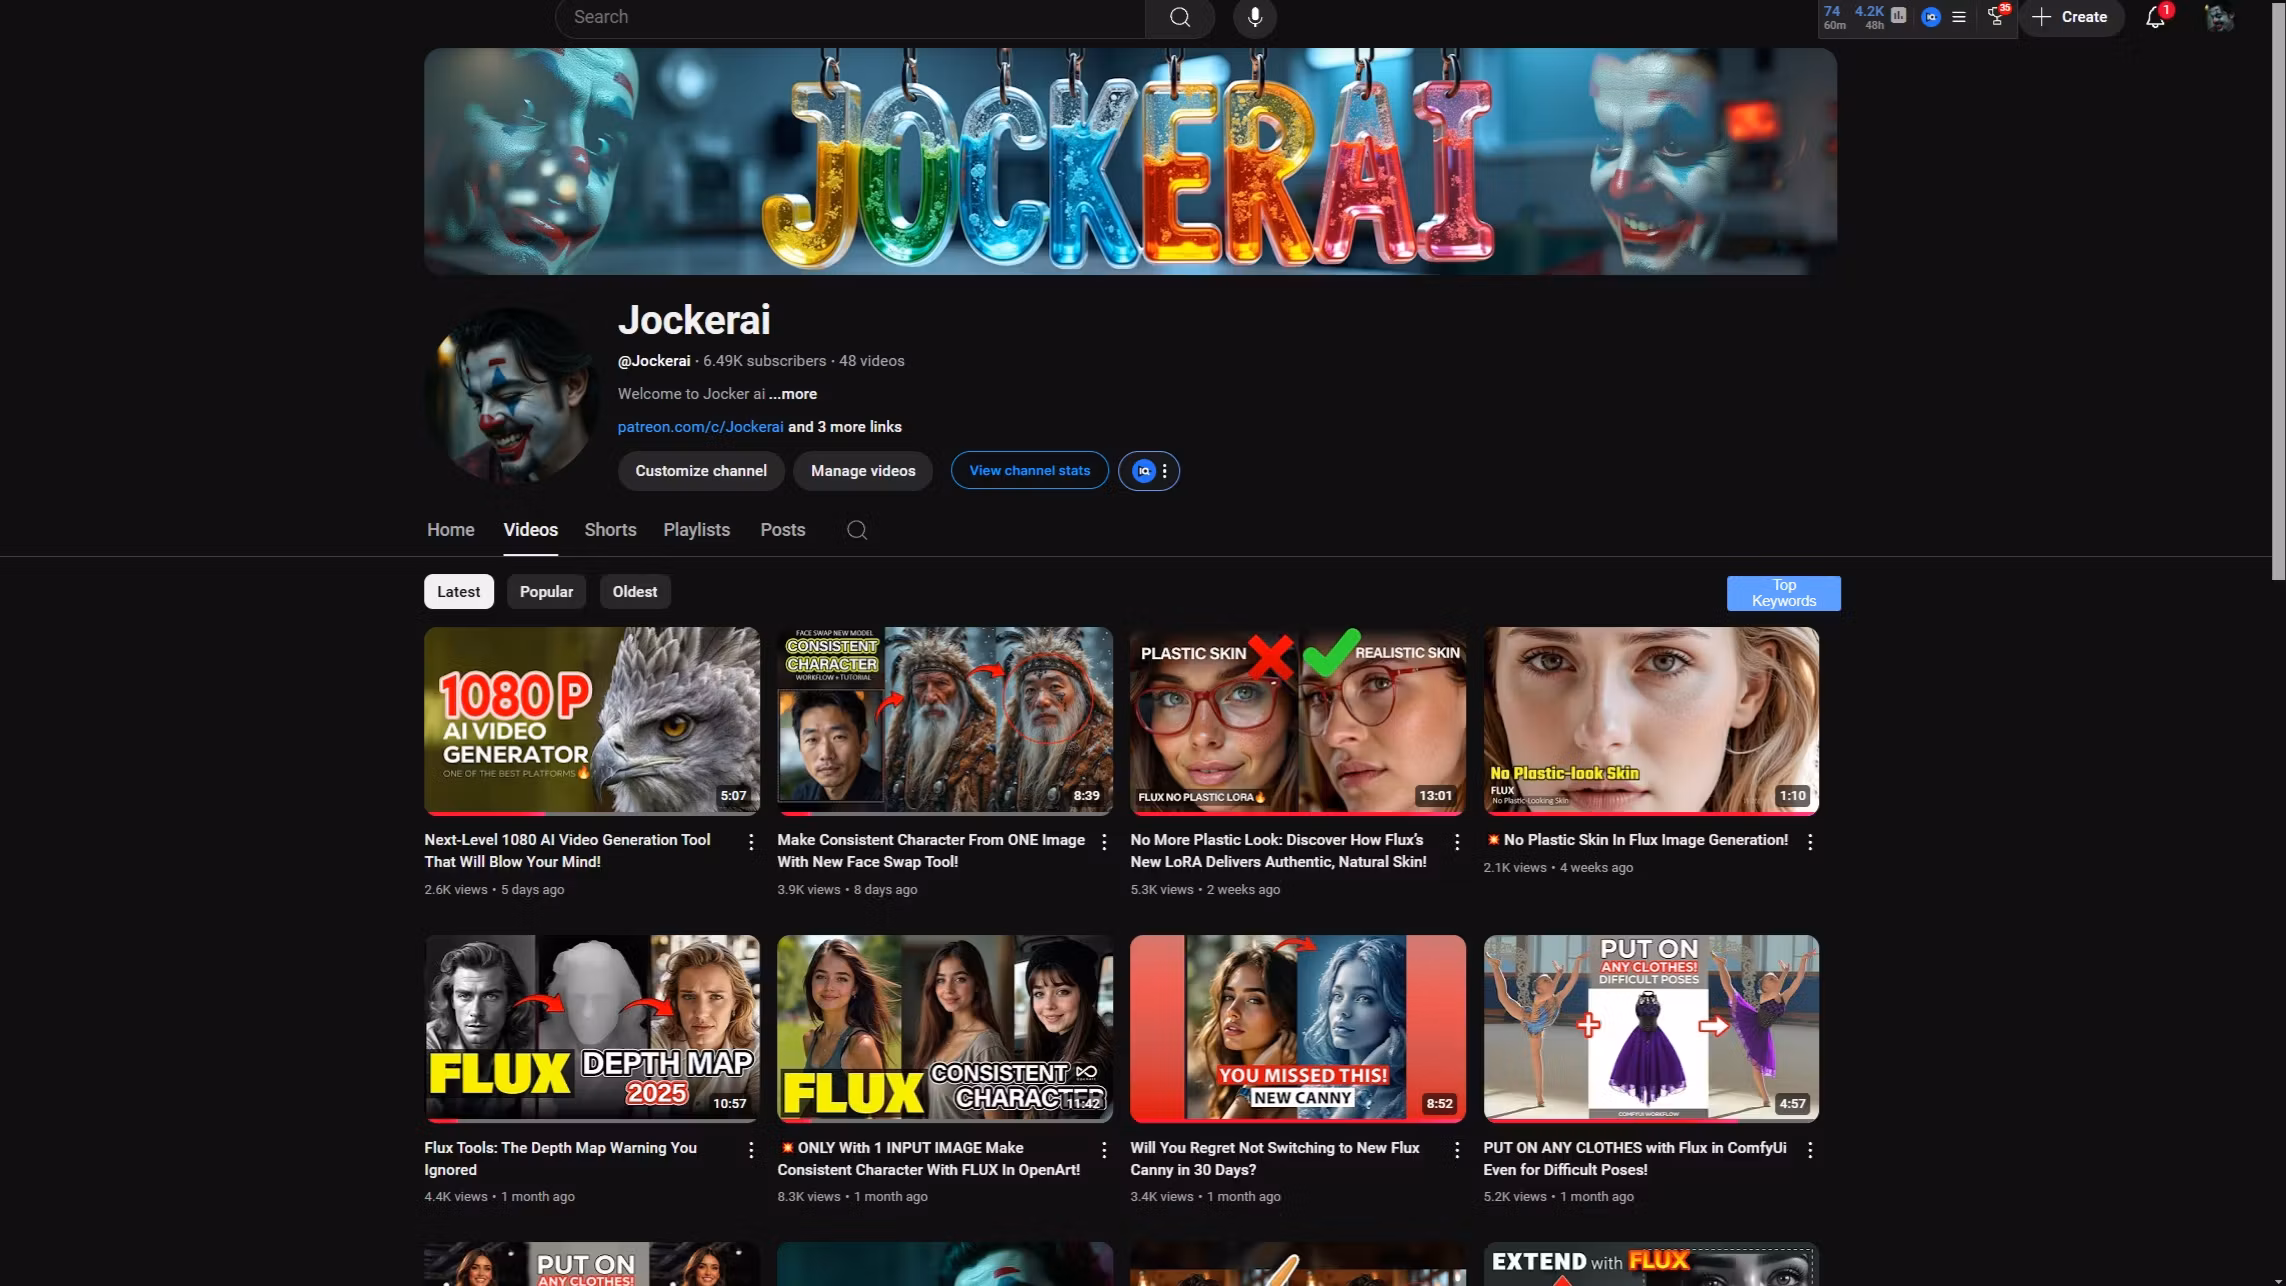Viewport: 2286px width, 1286px height.
Task: Switch to the Shorts tab
Action: (610, 530)
